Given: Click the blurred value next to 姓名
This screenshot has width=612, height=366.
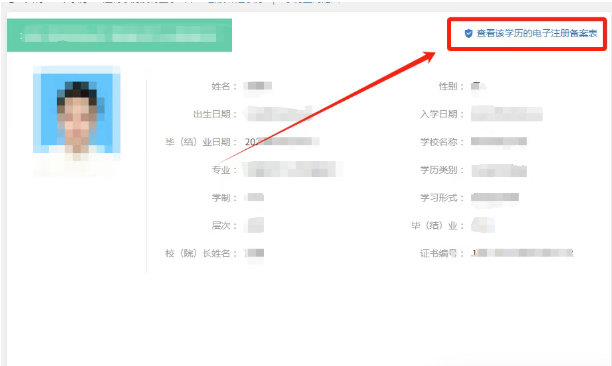Looking at the screenshot, I should click(x=258, y=86).
